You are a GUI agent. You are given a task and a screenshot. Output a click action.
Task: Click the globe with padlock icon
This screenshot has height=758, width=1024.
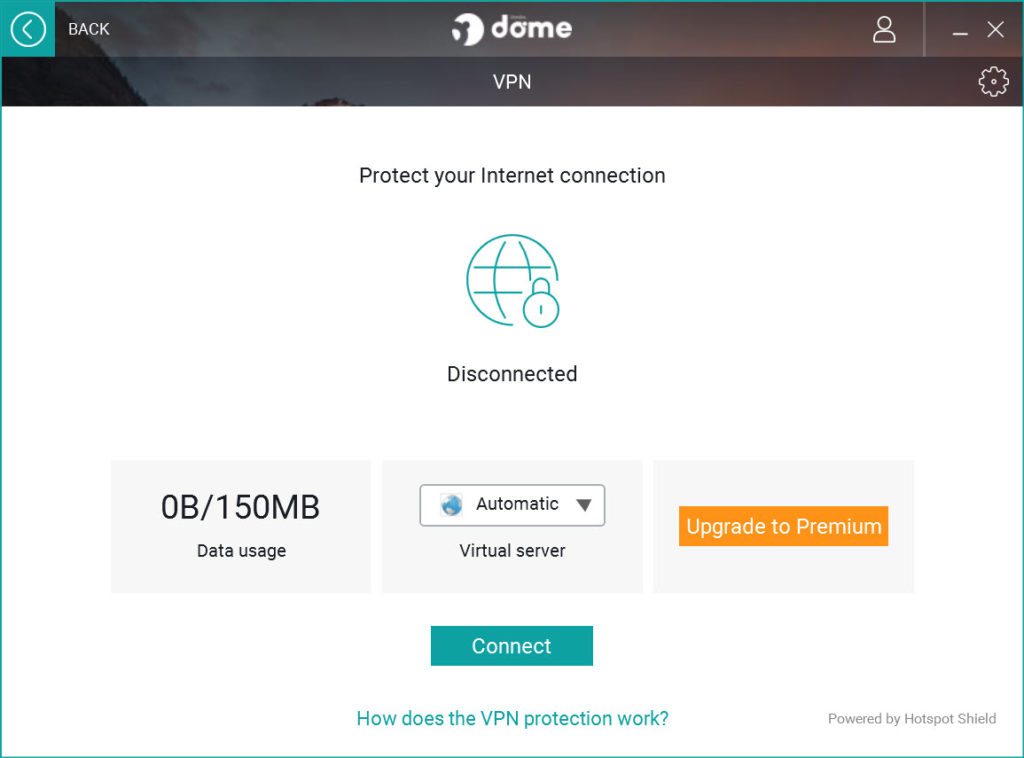pyautogui.click(x=513, y=281)
